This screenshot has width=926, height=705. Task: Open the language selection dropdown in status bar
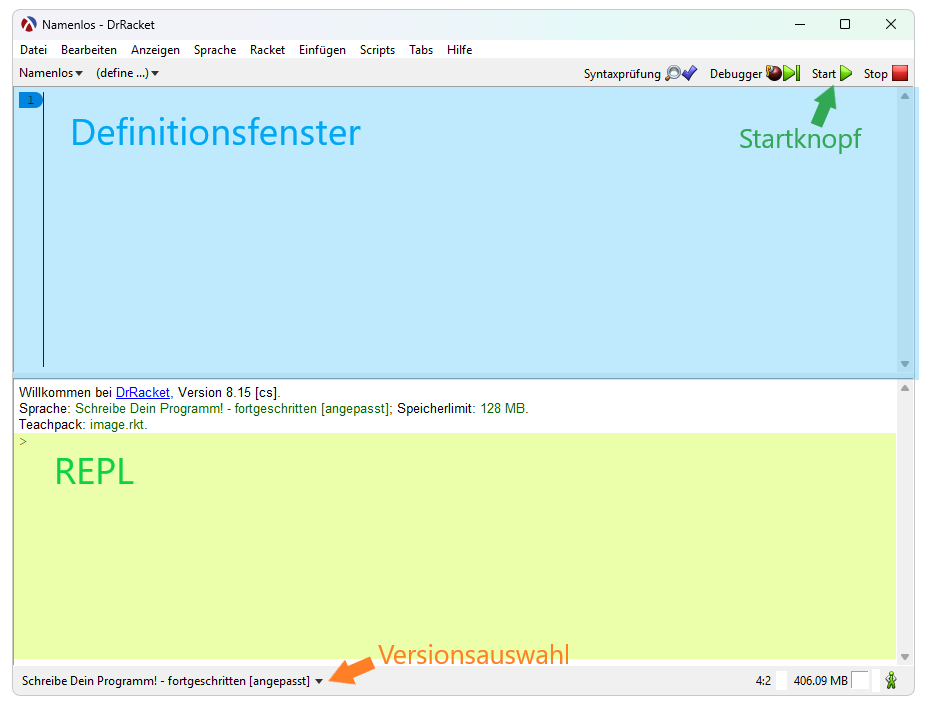pos(172,681)
